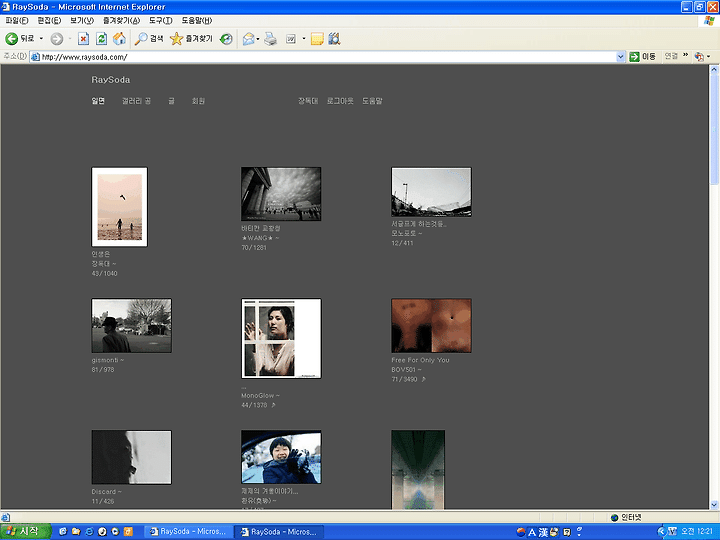Viewport: 720px width, 540px height.
Task: Open the 즐겨찾기(A) menu
Action: [121, 21]
